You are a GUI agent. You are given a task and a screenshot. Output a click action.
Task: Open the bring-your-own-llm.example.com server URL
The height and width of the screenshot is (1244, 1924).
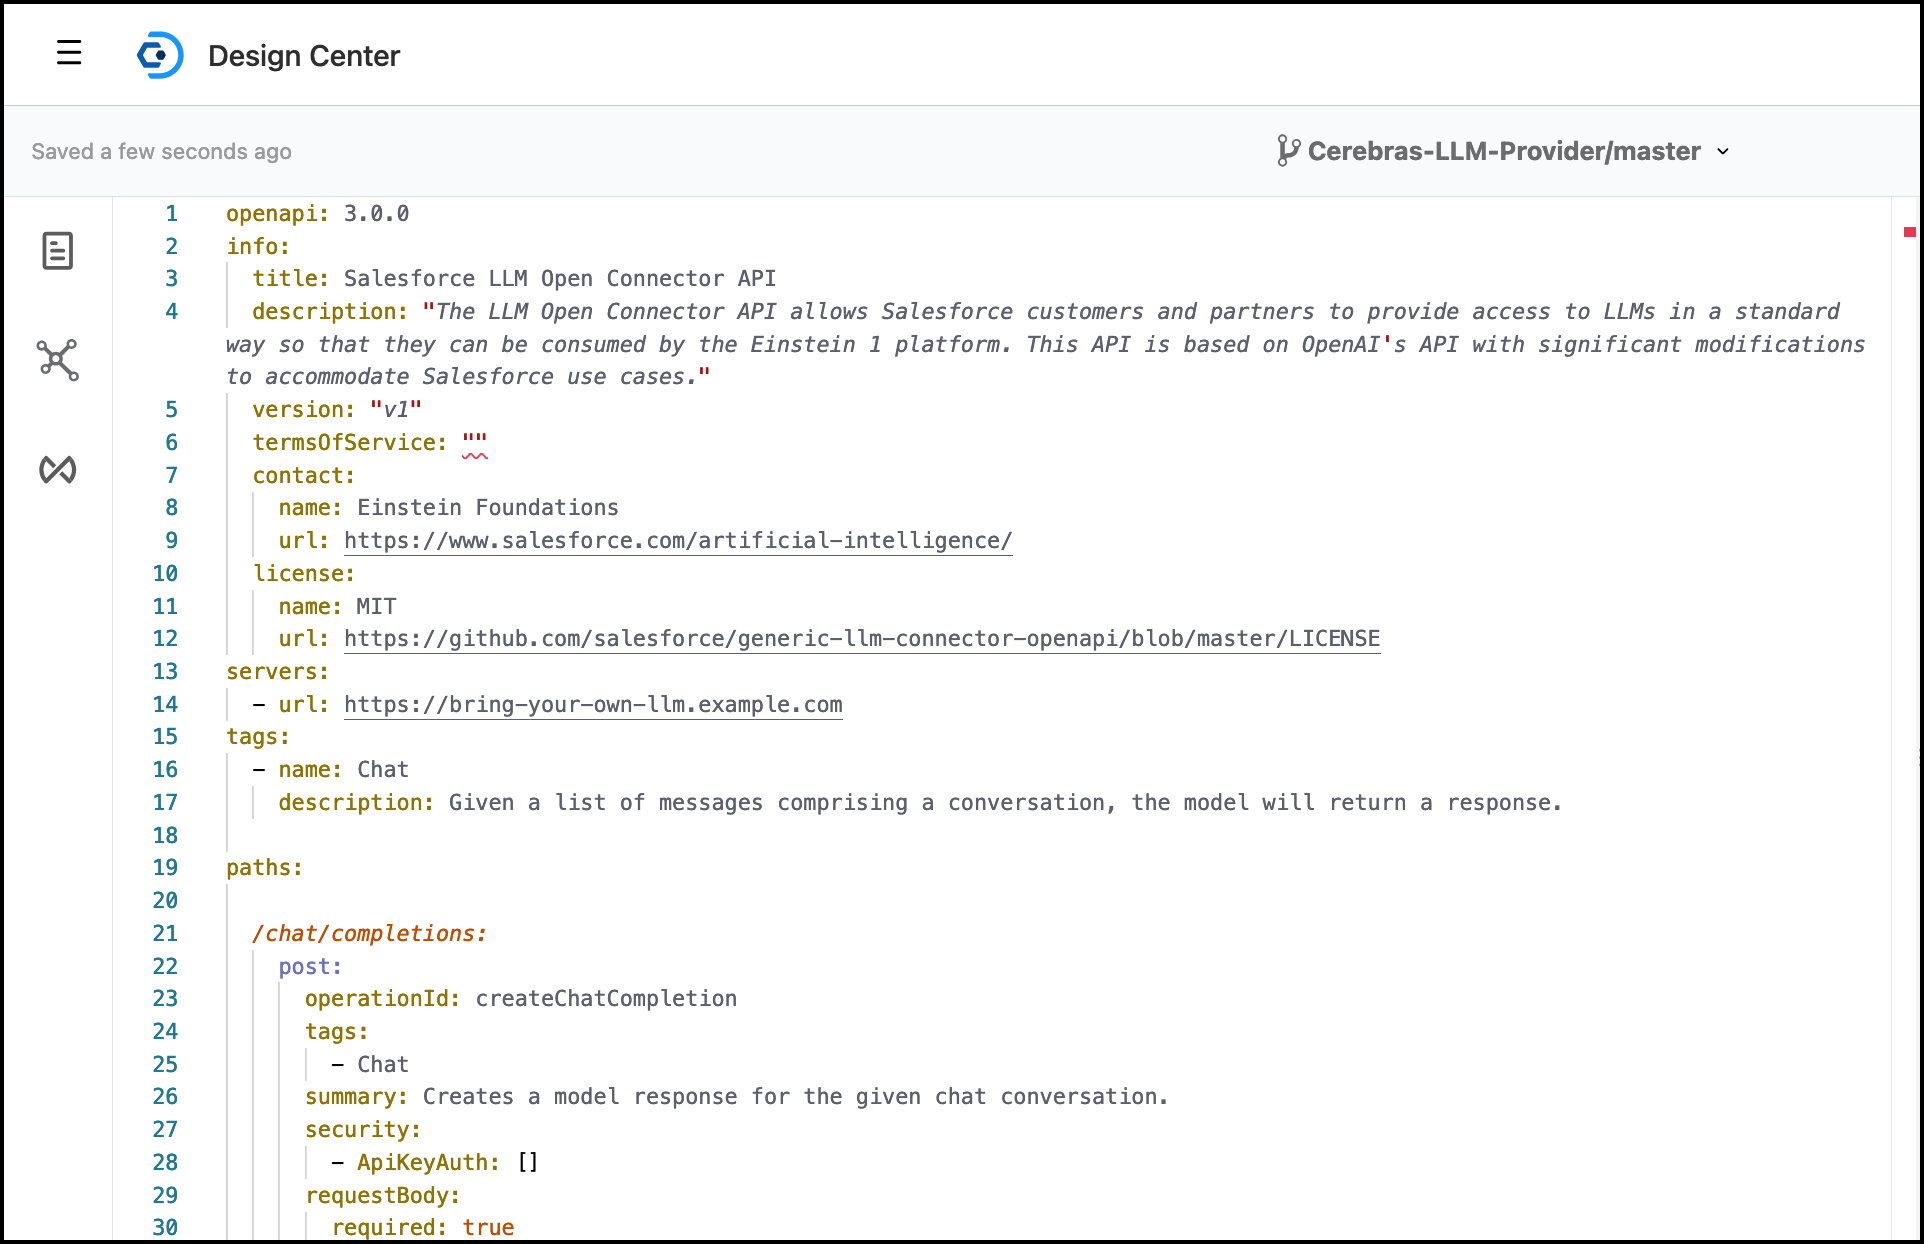click(593, 705)
